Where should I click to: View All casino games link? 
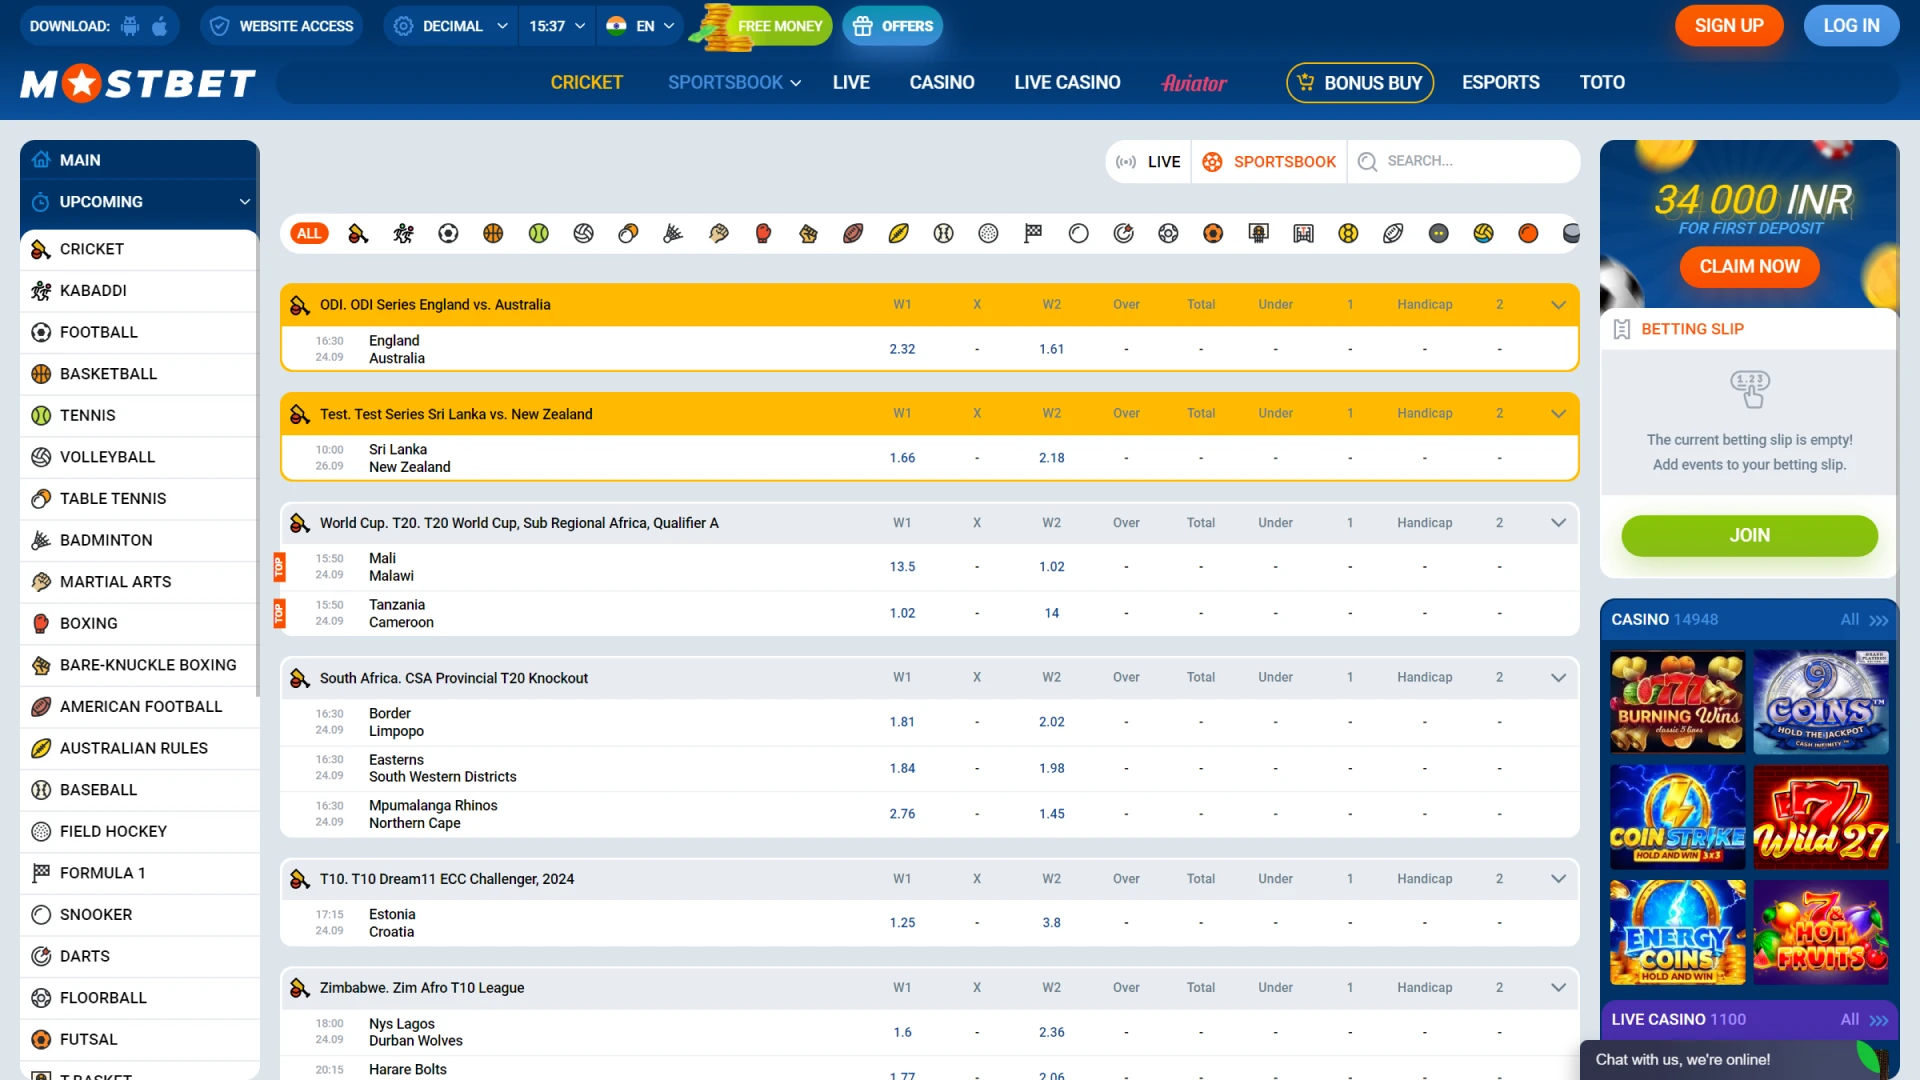(1864, 620)
